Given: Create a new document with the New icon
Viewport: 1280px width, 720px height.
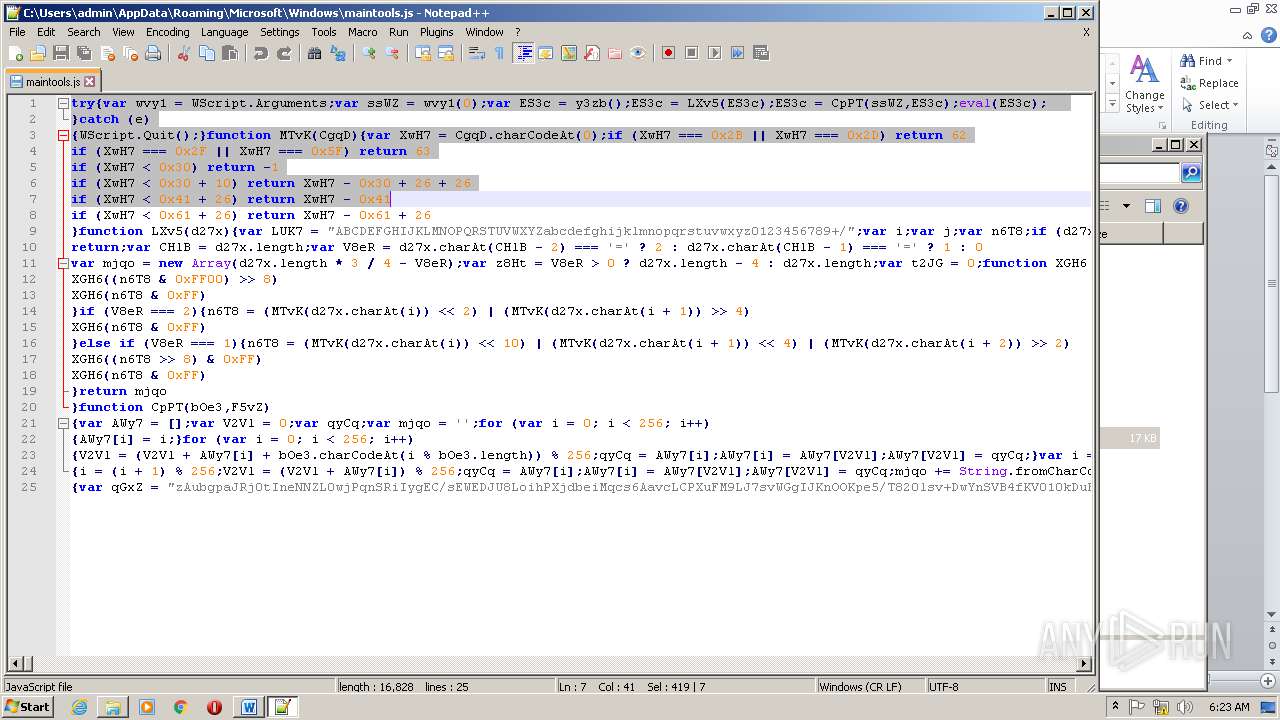Looking at the screenshot, I should [x=16, y=53].
